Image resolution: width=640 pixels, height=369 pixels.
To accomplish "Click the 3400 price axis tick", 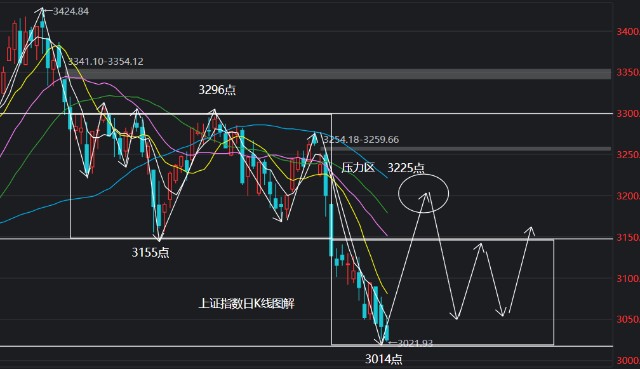I will 628,32.
